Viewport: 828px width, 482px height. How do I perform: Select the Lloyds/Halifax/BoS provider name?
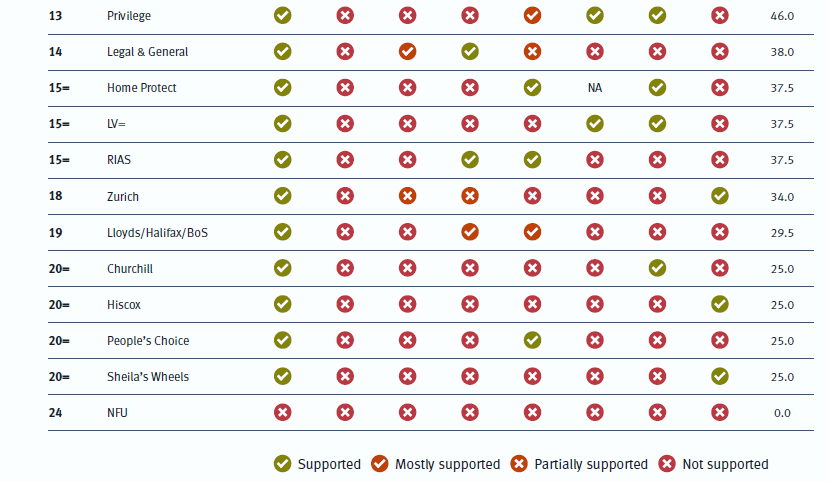[157, 233]
